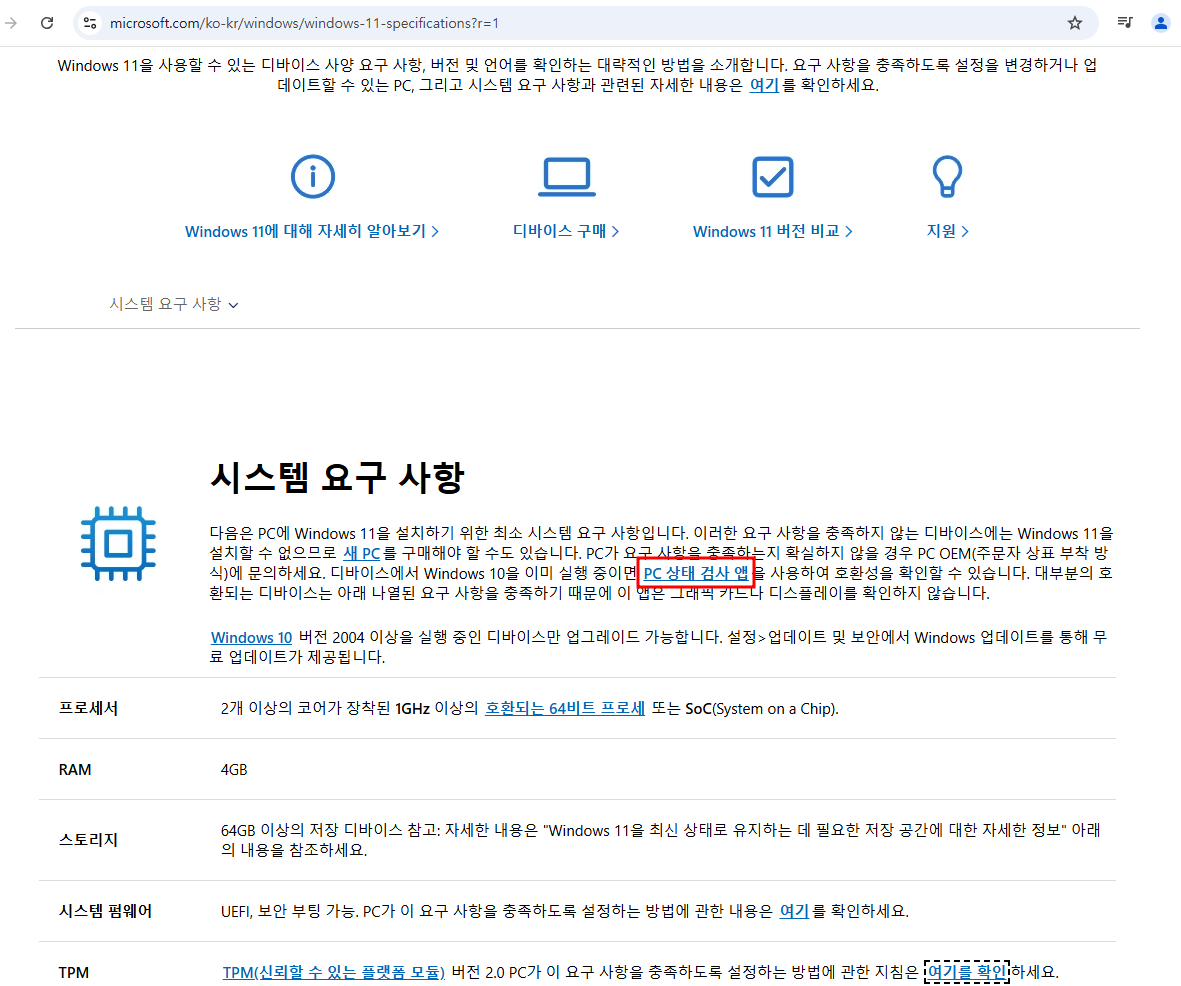1181x986 pixels.
Task: Open the 여기 link in the 시스템 펌웨어 row
Action: [794, 911]
